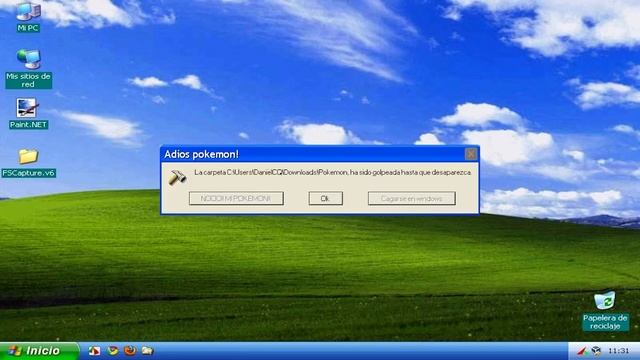Close the Adios pokemon! dialog

click(471, 154)
